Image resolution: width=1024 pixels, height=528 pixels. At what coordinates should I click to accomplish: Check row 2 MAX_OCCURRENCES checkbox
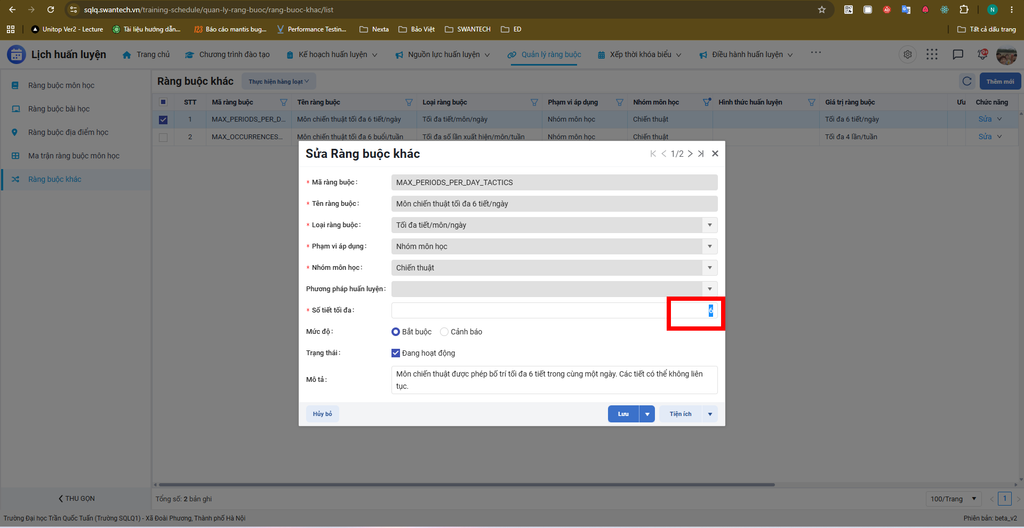(163, 137)
